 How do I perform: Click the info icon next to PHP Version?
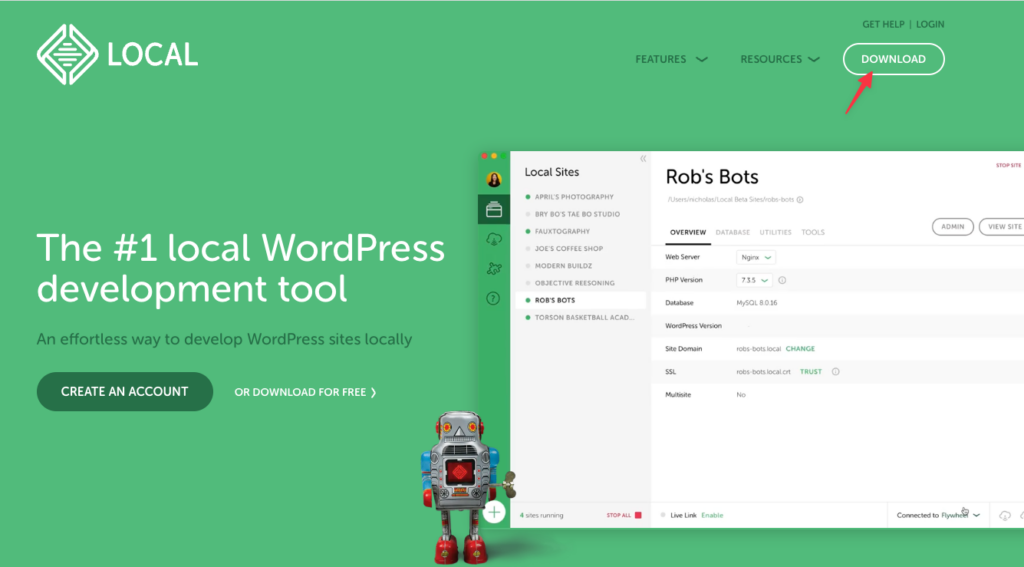point(782,280)
